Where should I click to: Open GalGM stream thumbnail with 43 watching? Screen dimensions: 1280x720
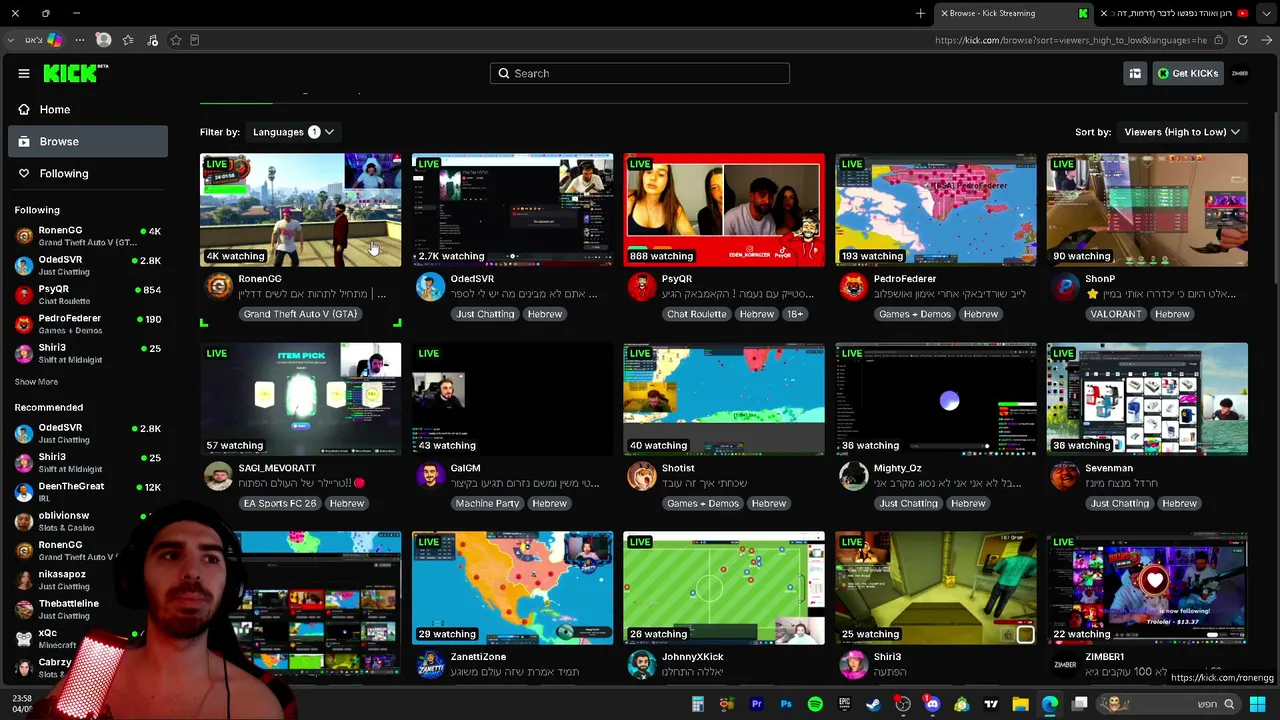[x=512, y=399]
